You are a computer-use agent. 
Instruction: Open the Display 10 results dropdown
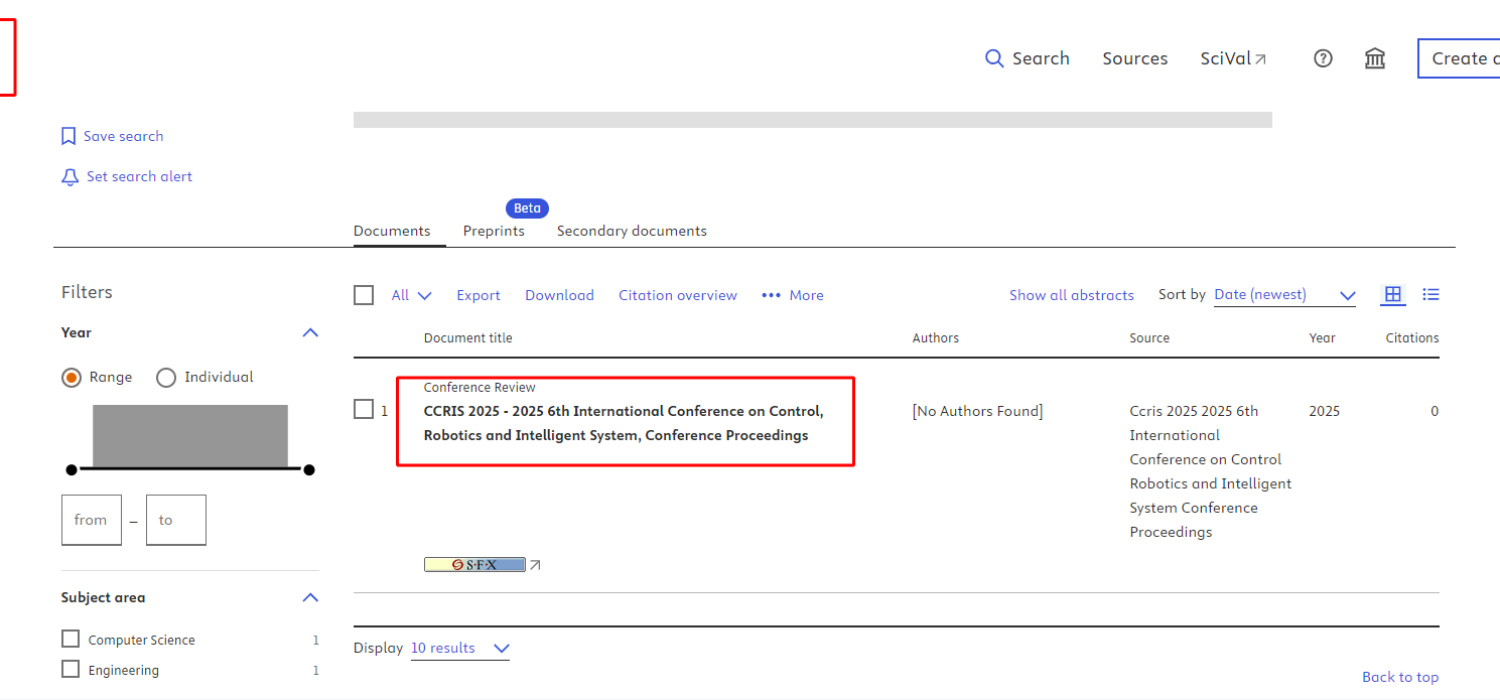(x=460, y=648)
